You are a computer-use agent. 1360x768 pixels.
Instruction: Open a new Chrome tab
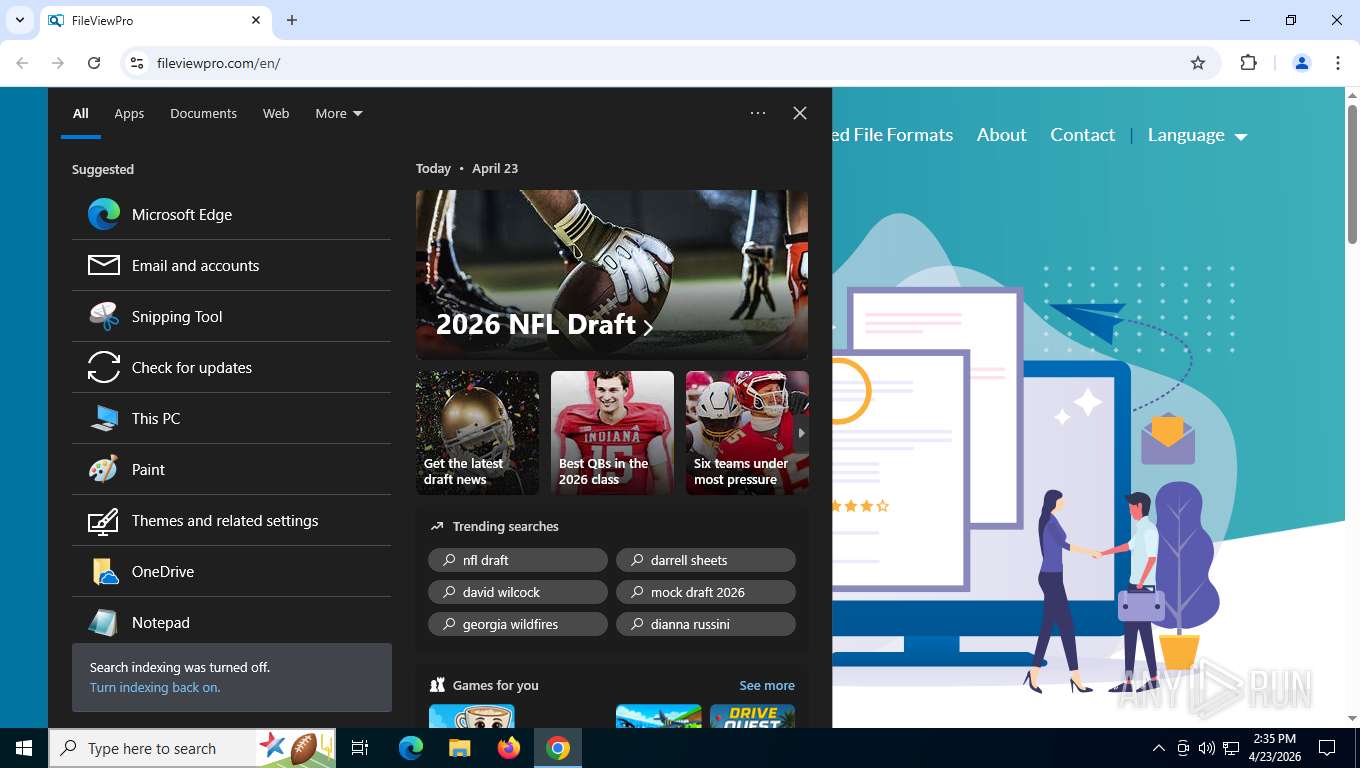click(x=292, y=20)
